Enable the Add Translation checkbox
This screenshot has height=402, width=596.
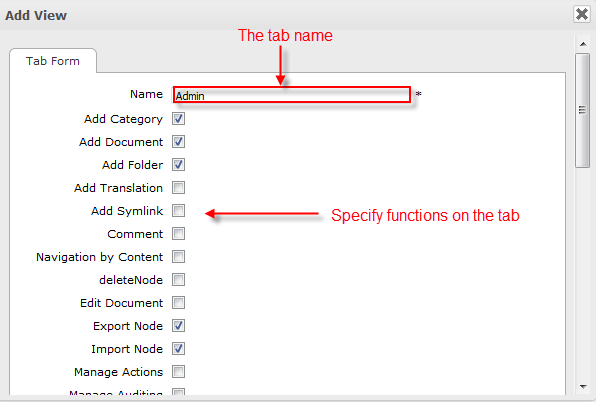(178, 188)
